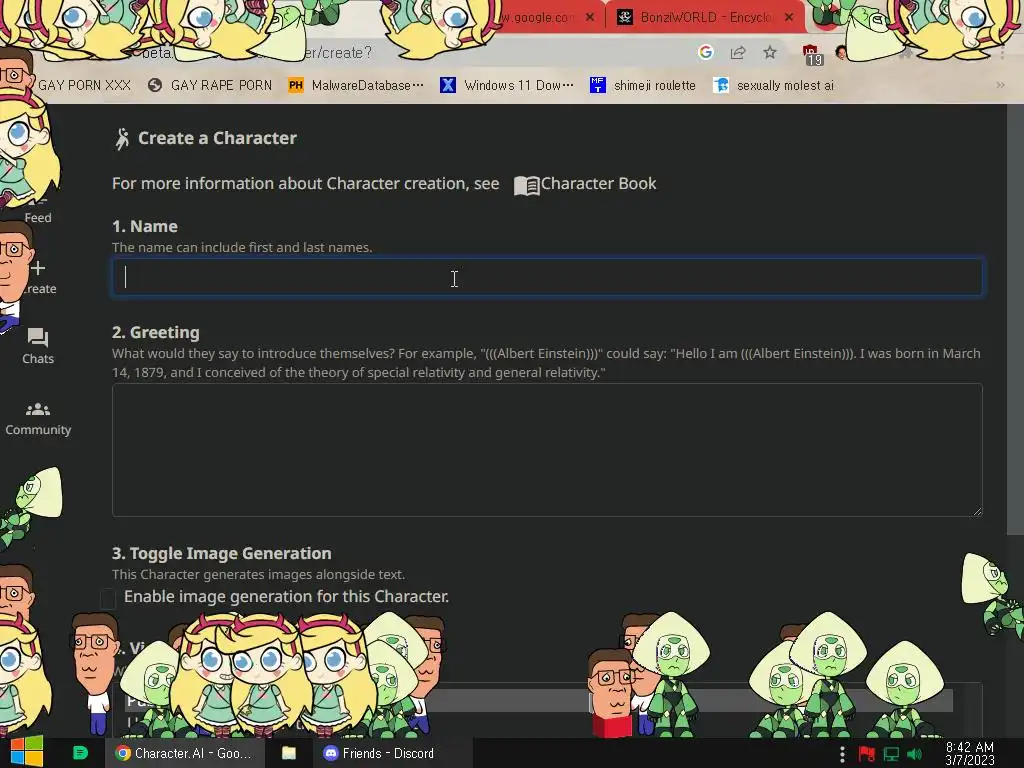Close the google.com tab
Image resolution: width=1024 pixels, height=768 pixels.
point(590,18)
